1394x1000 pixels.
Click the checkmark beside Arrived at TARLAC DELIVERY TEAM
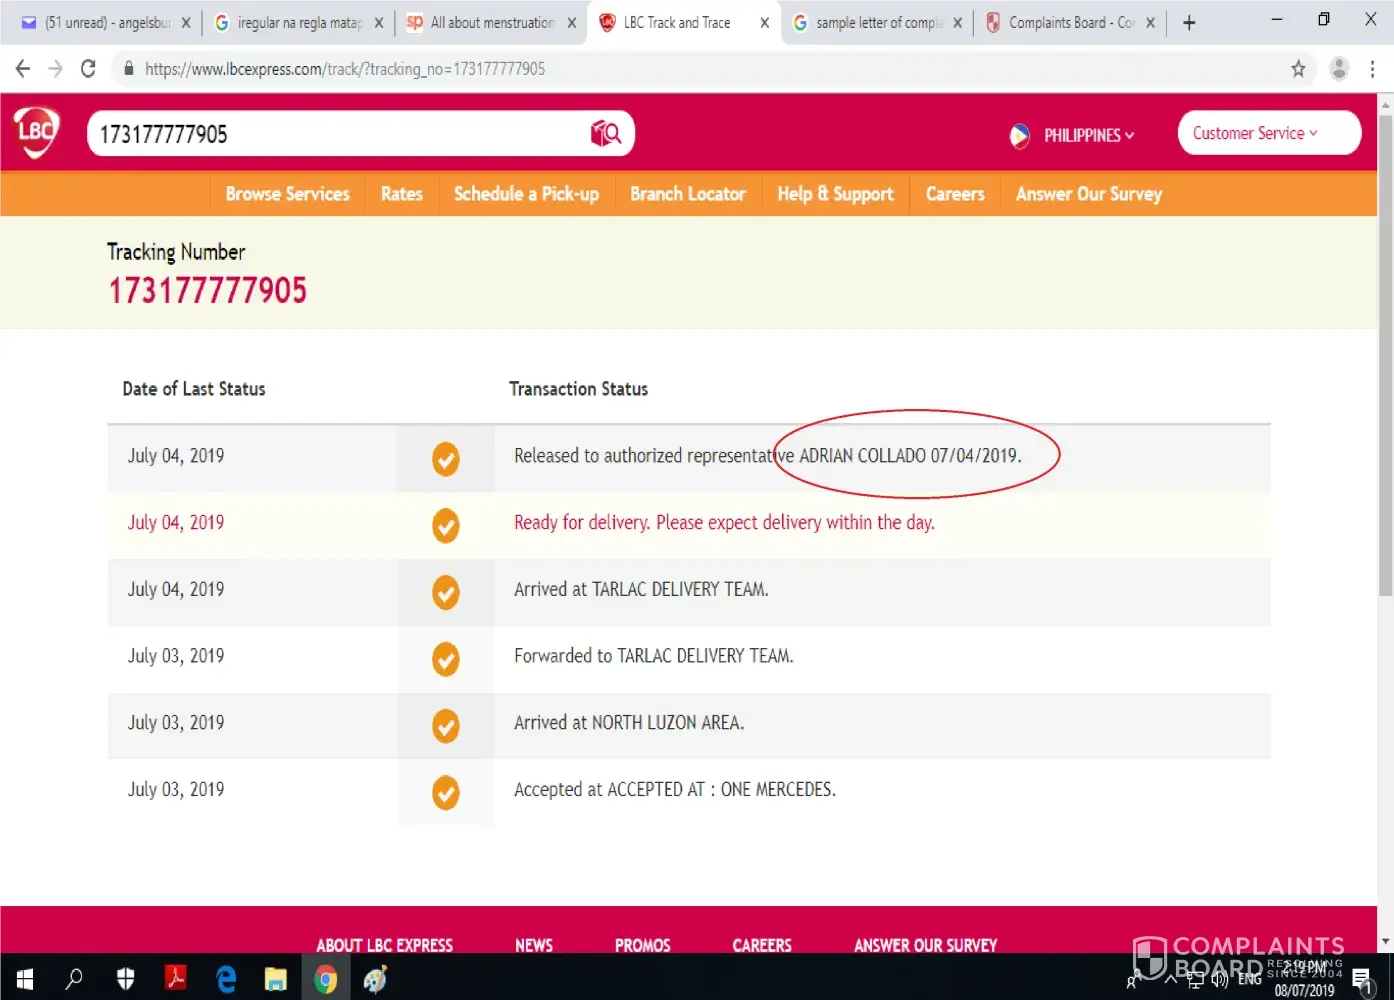445,592
